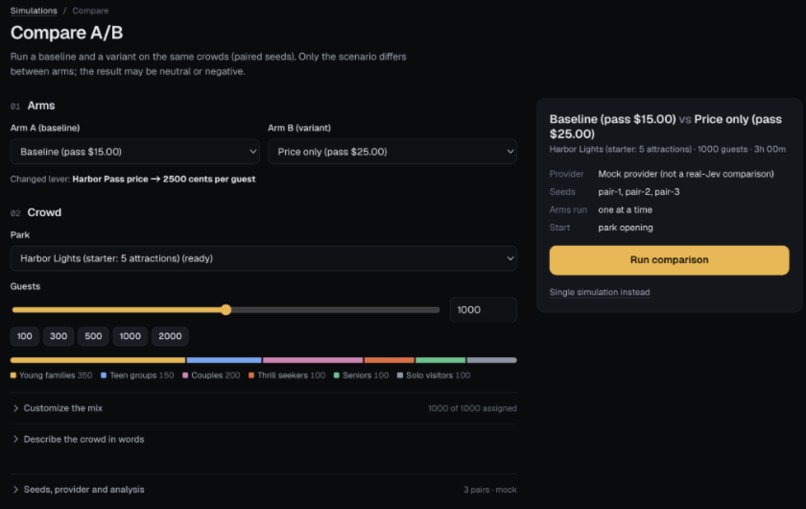Open the Arm B variant dropdown
The height and width of the screenshot is (509, 806).
coord(392,152)
